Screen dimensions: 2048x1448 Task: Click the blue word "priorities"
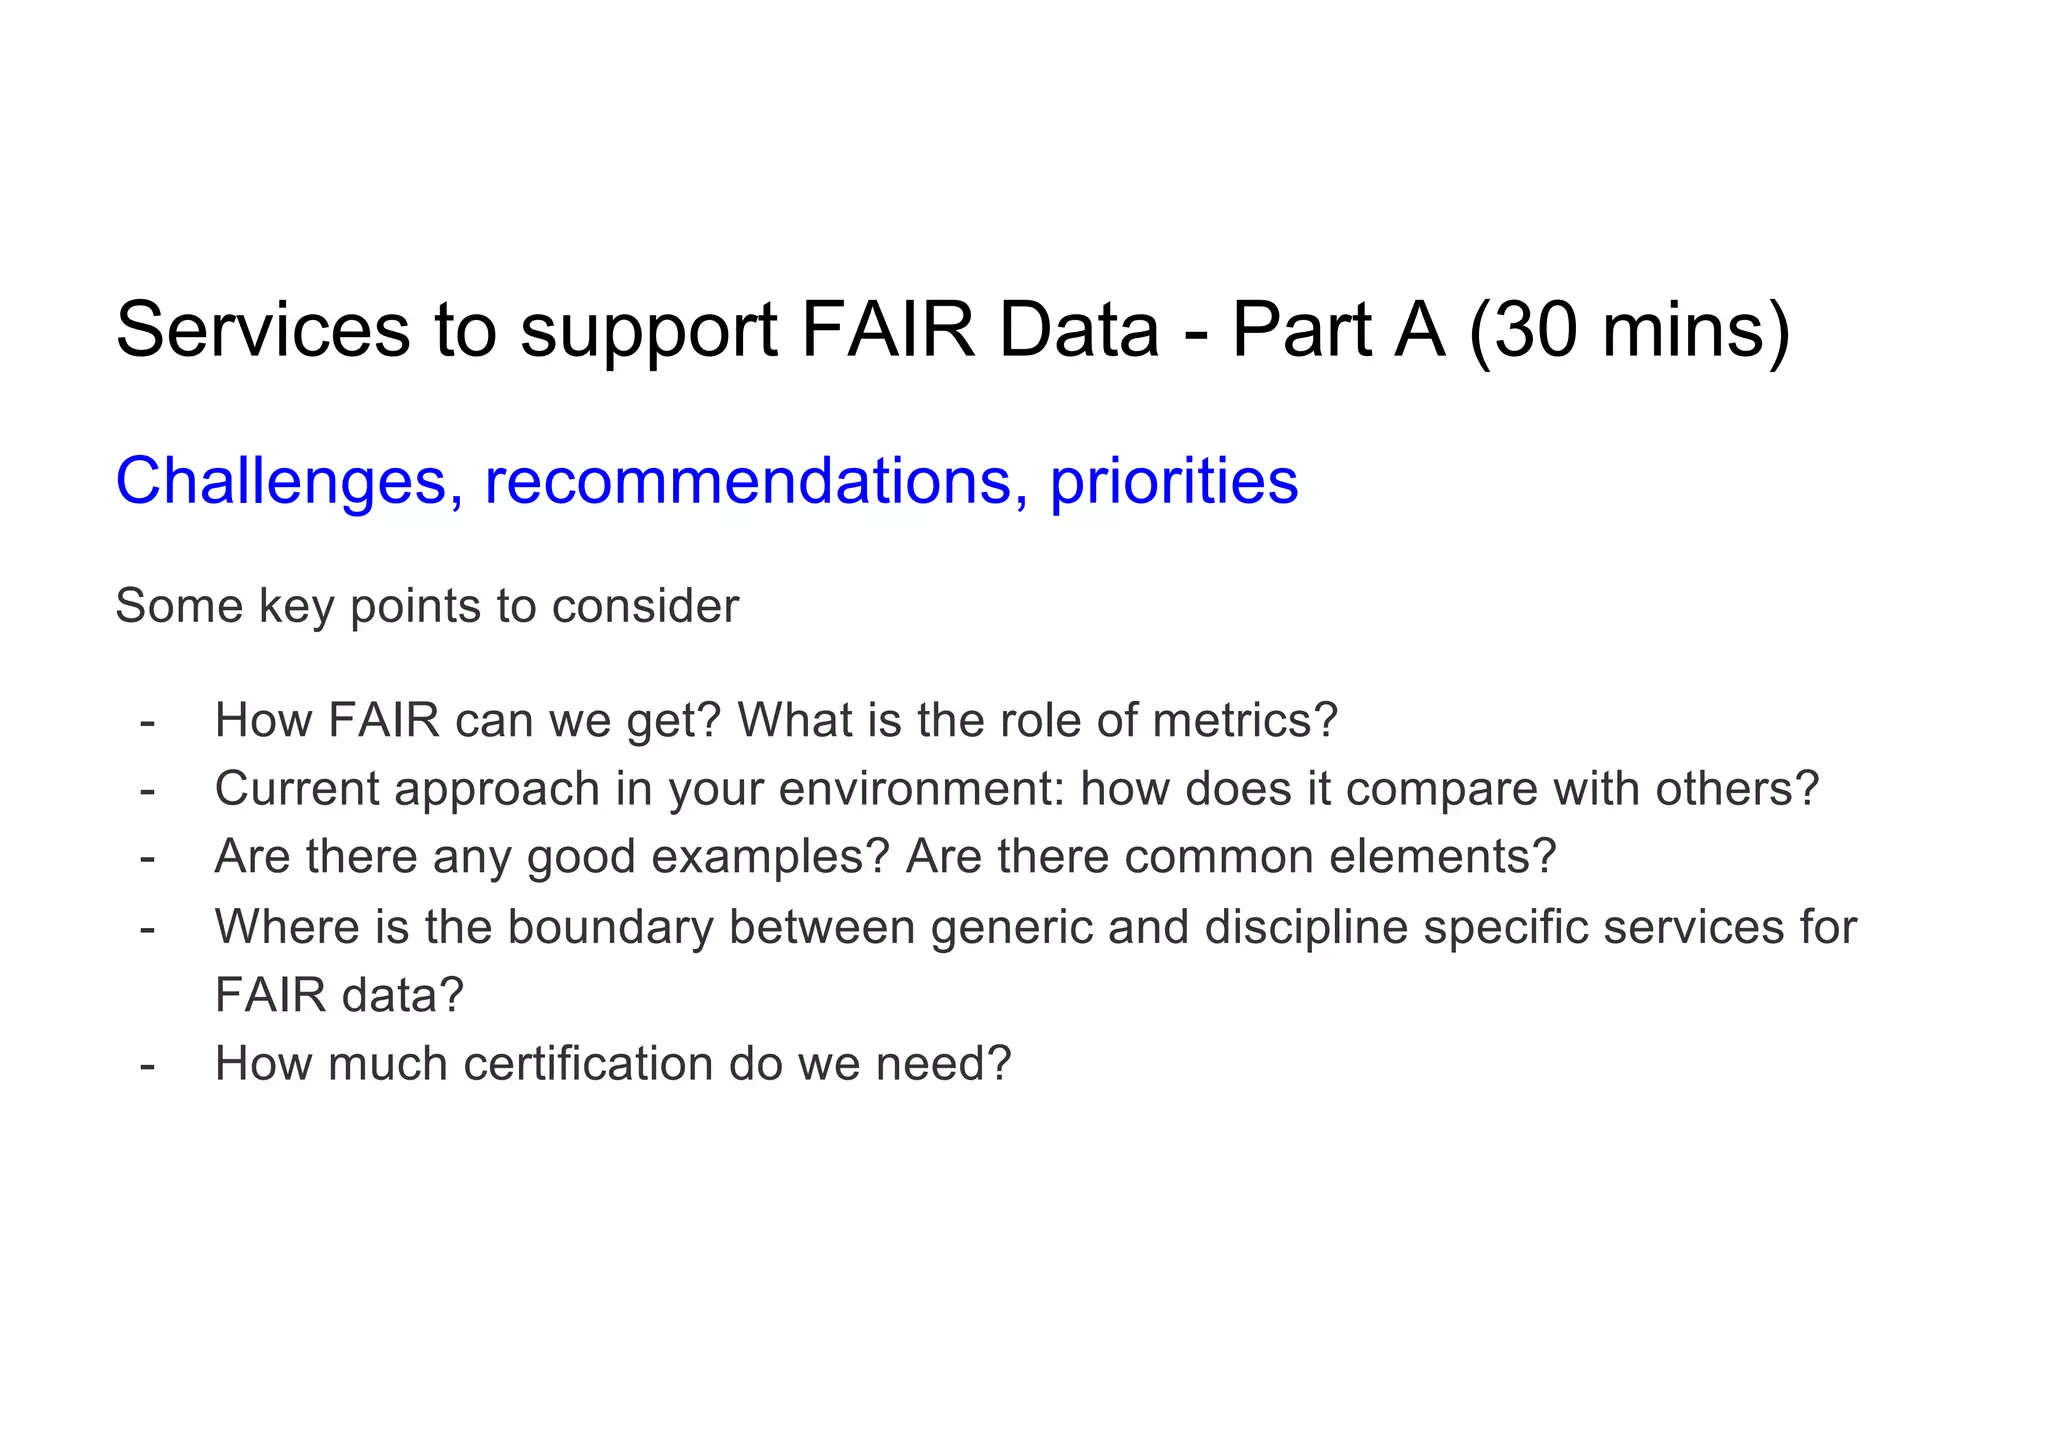click(1173, 481)
